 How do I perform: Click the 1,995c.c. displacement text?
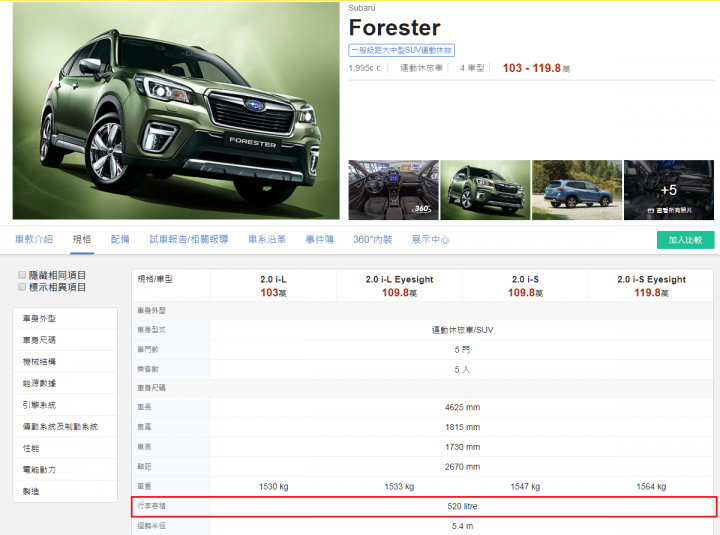pyautogui.click(x=366, y=68)
